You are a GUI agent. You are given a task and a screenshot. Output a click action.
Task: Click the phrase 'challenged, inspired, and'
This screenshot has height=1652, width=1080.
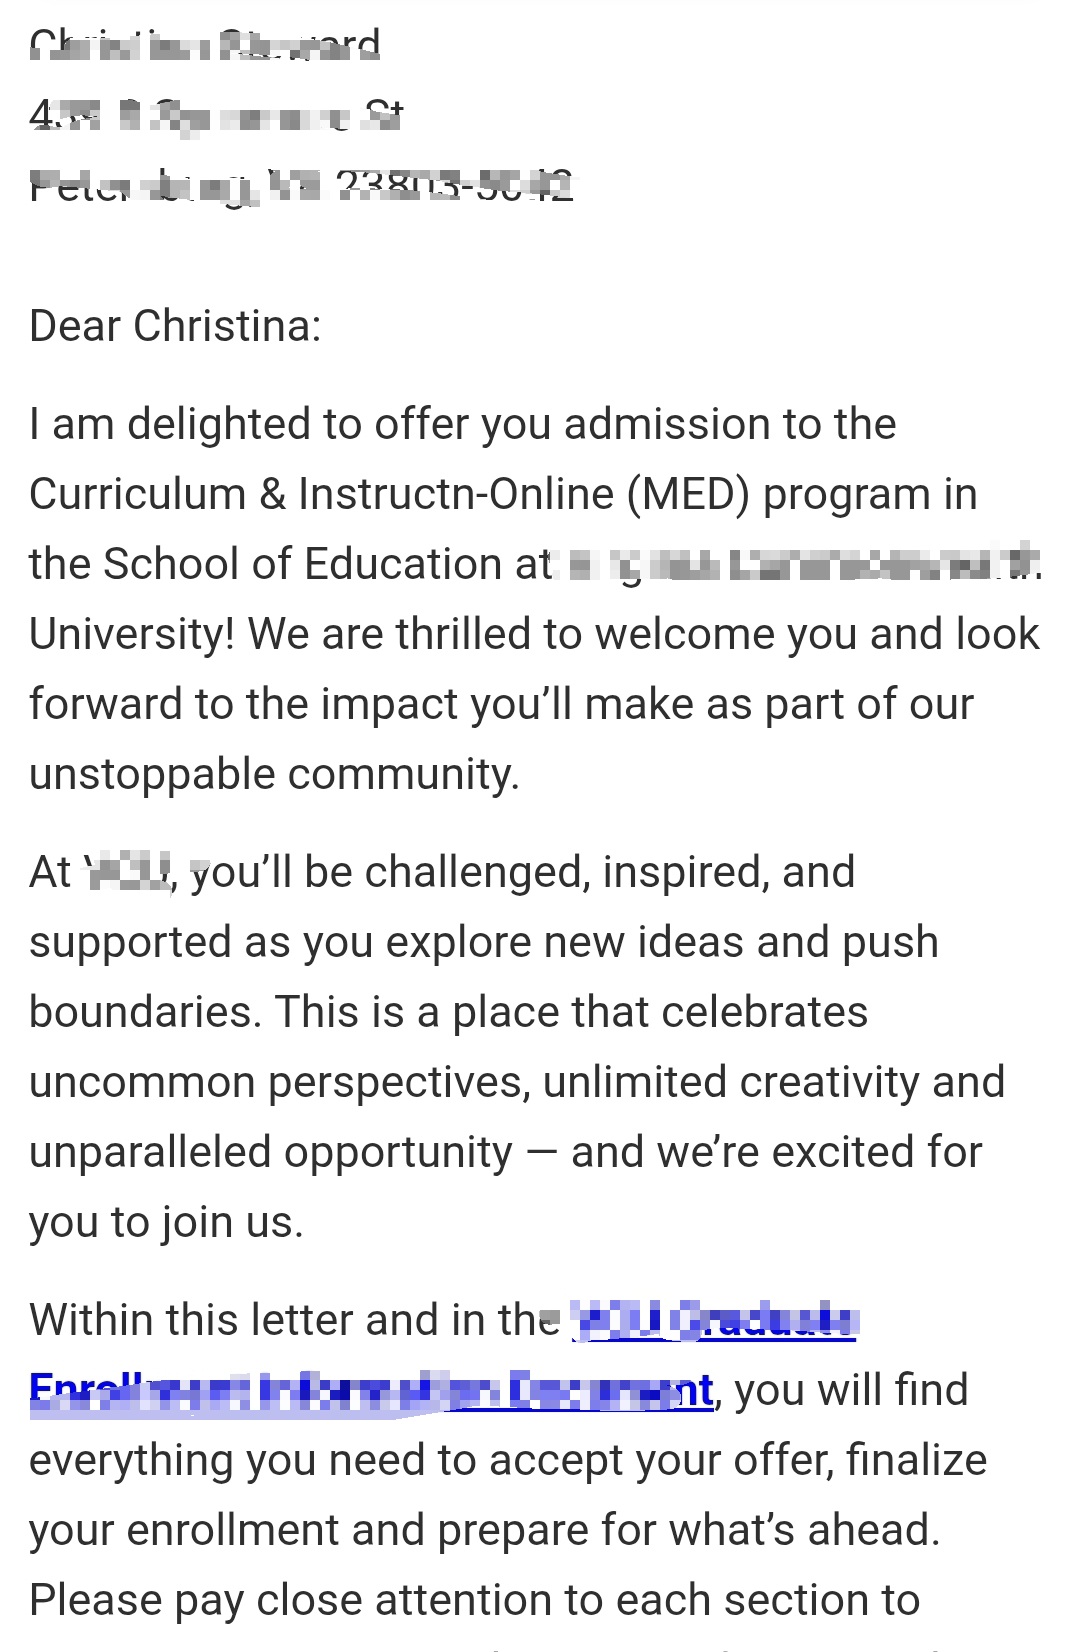point(610,873)
